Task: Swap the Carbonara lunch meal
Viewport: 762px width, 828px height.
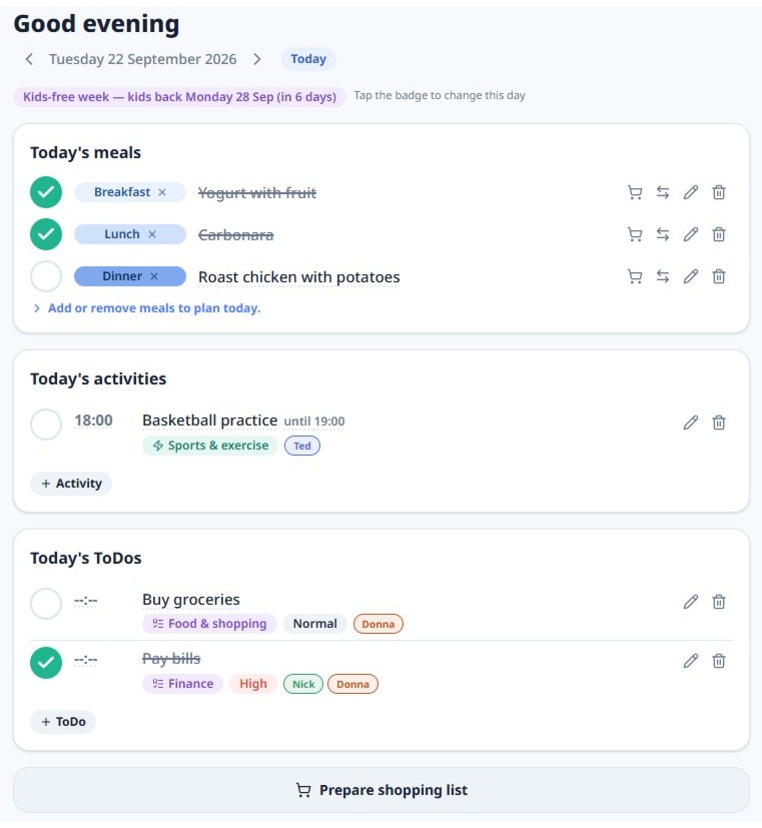Action: [663, 234]
